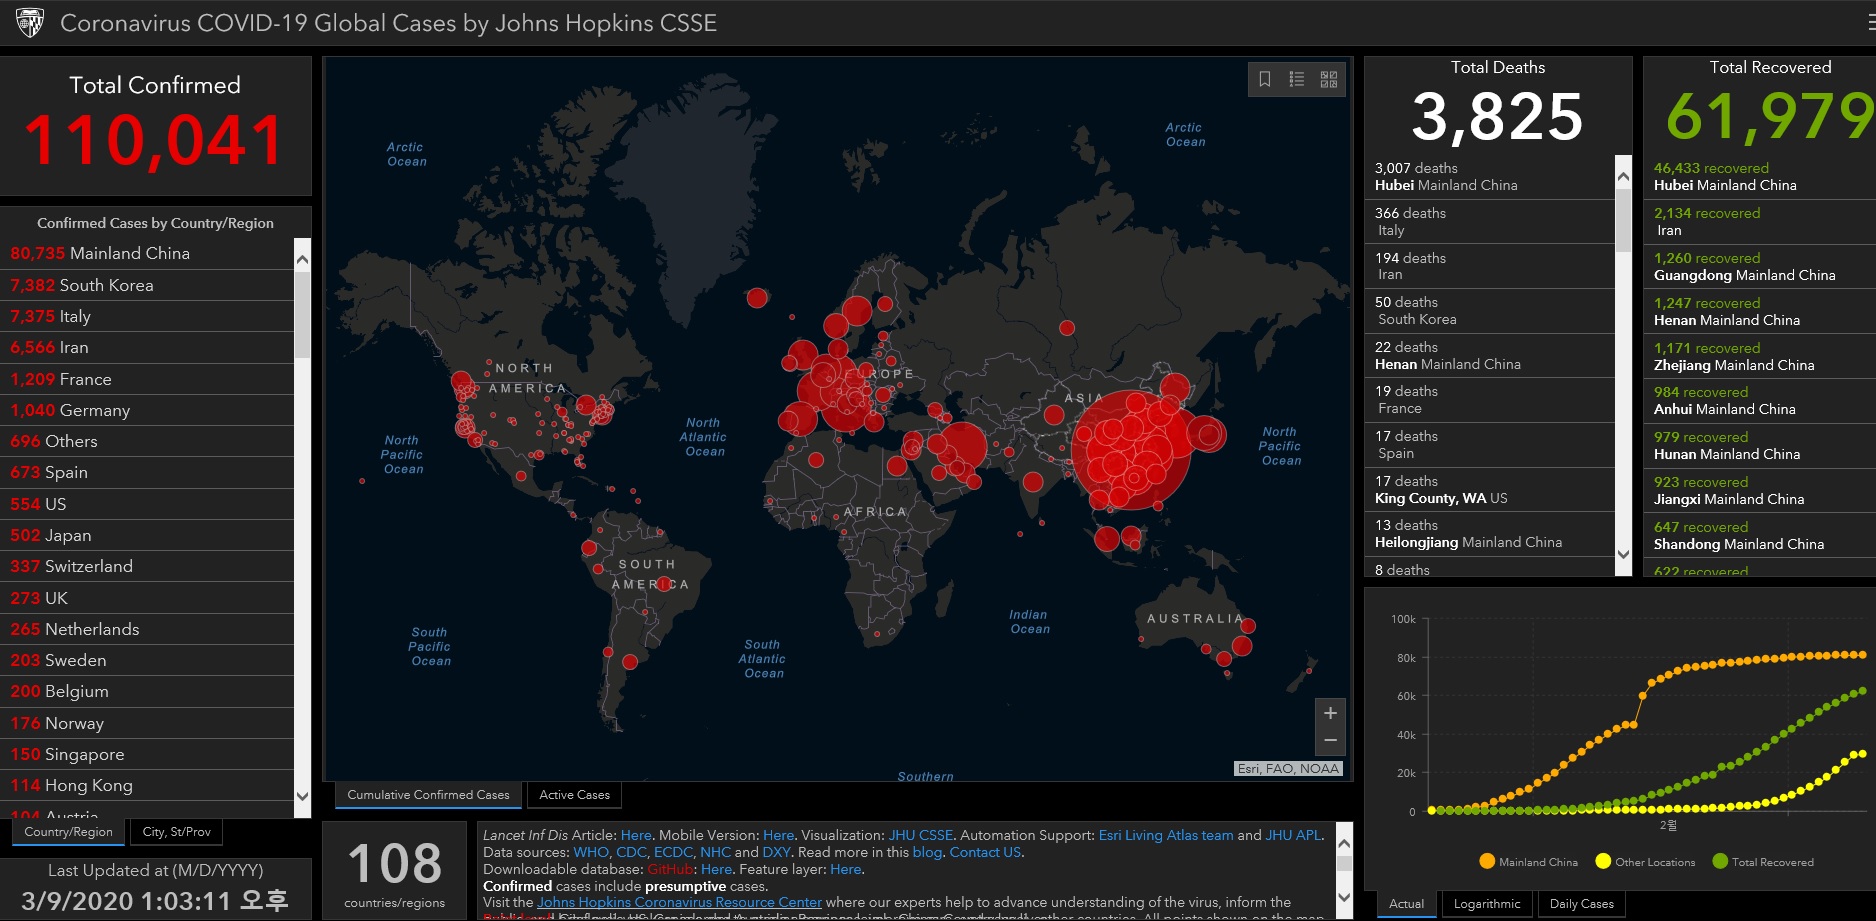This screenshot has height=921, width=1876.
Task: Select Singapore in confirmed cases list
Action: point(148,754)
